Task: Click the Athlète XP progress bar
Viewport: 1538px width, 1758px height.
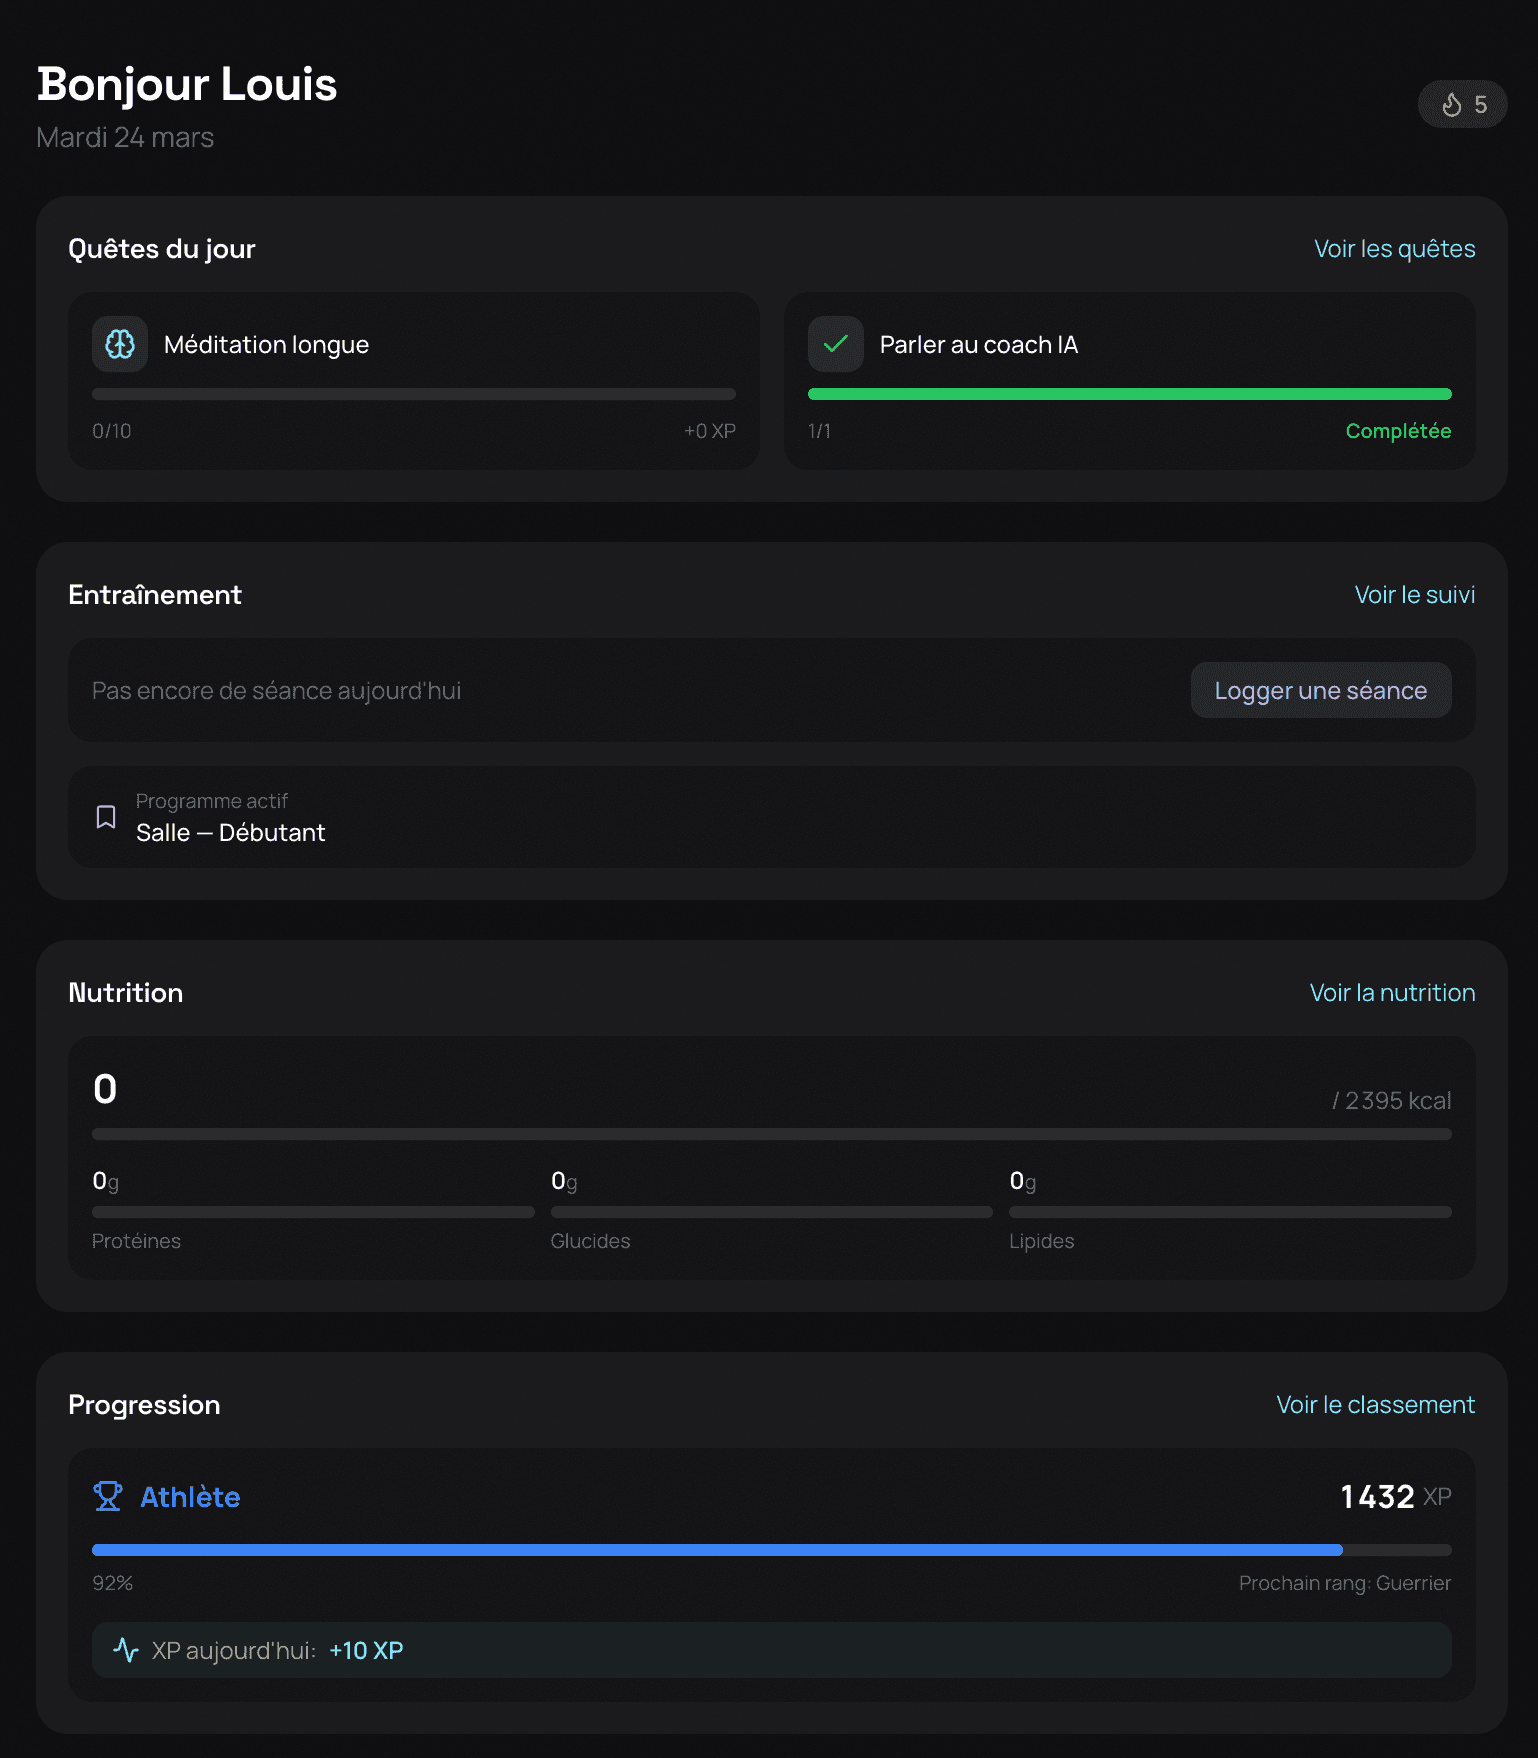Action: 771,1550
